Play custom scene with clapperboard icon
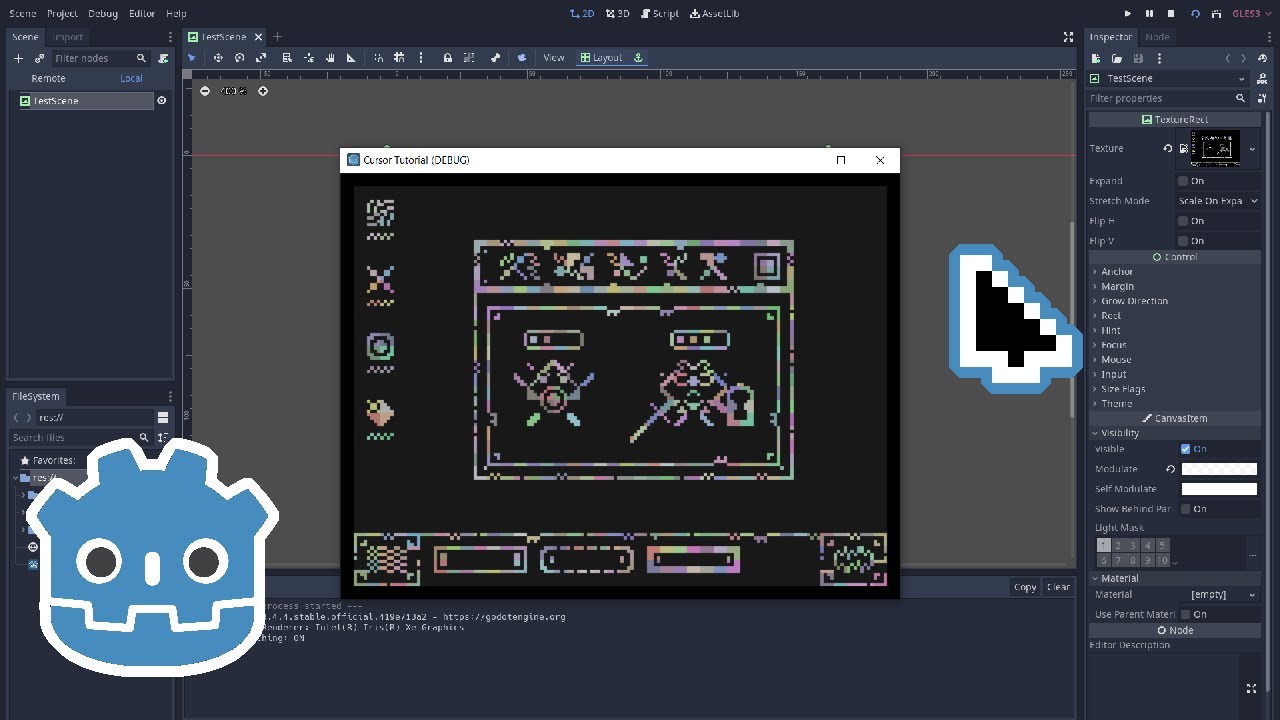The image size is (1280, 720). point(1216,14)
